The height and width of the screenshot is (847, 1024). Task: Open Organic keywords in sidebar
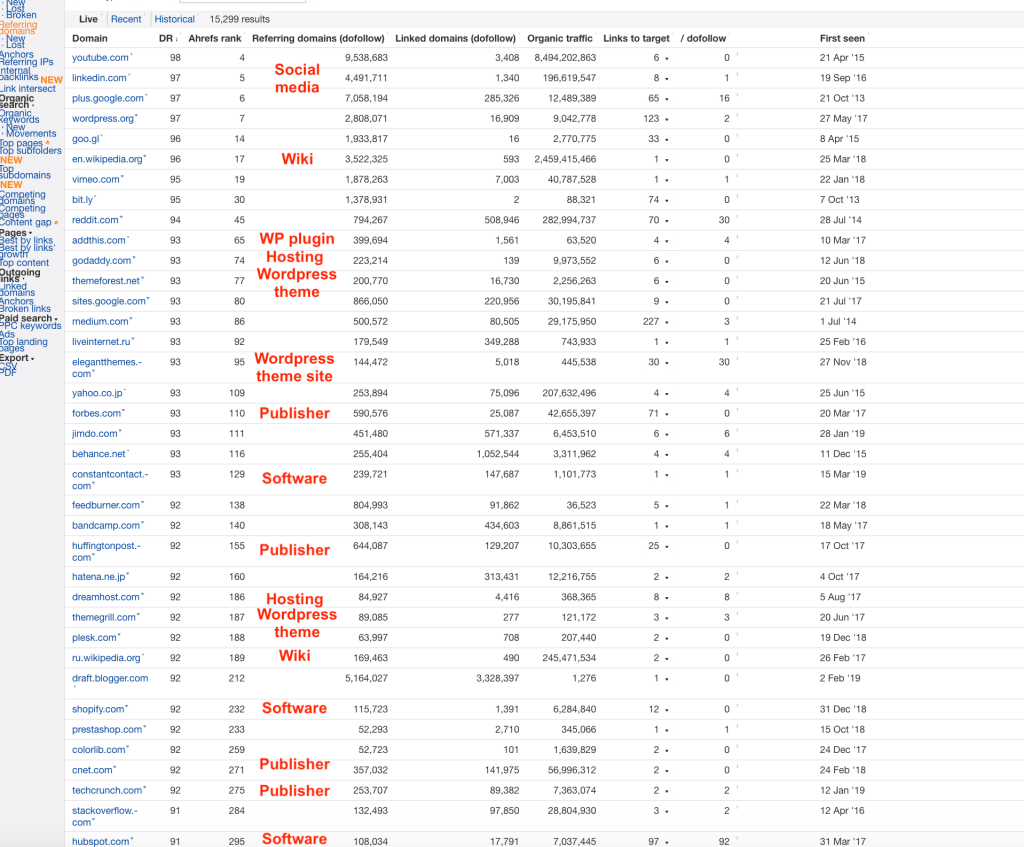point(20,116)
